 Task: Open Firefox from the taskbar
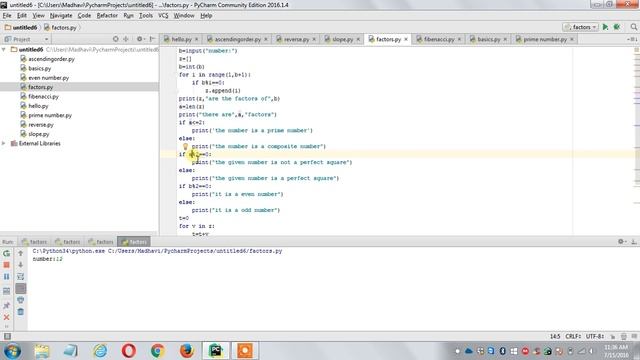[187, 351]
